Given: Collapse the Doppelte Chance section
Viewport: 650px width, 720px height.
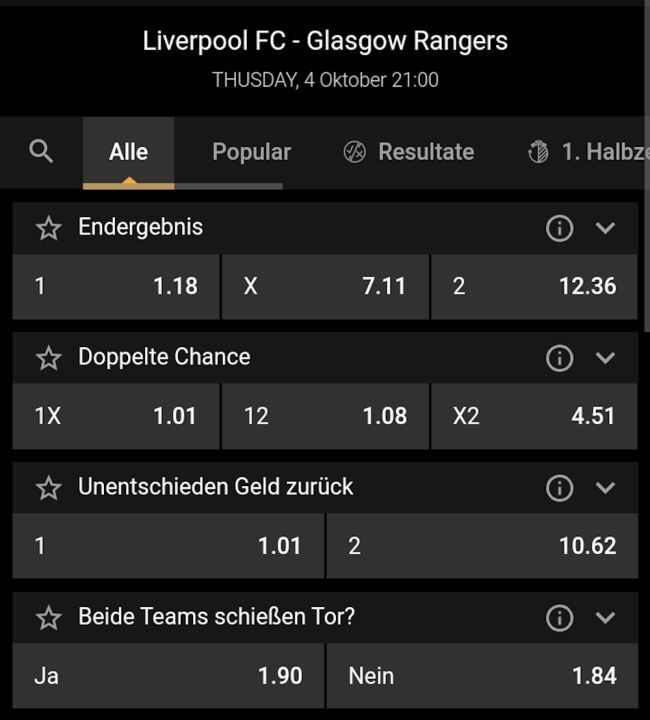Looking at the screenshot, I should coord(605,358).
